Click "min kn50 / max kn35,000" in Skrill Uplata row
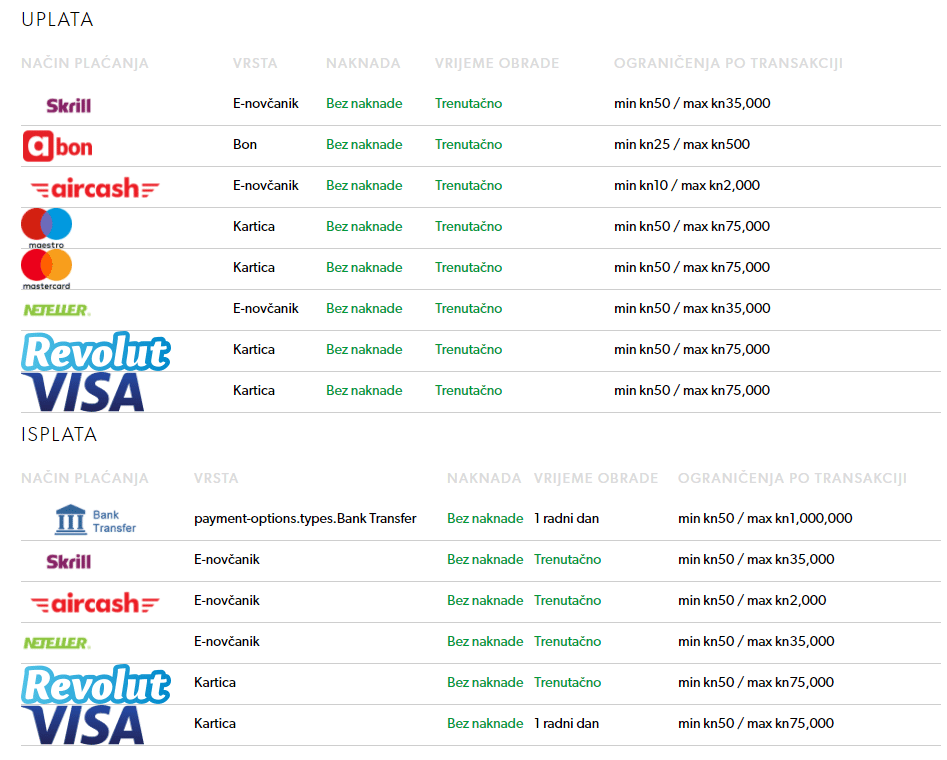Image resolution: width=947 pixels, height=760 pixels. pos(692,103)
